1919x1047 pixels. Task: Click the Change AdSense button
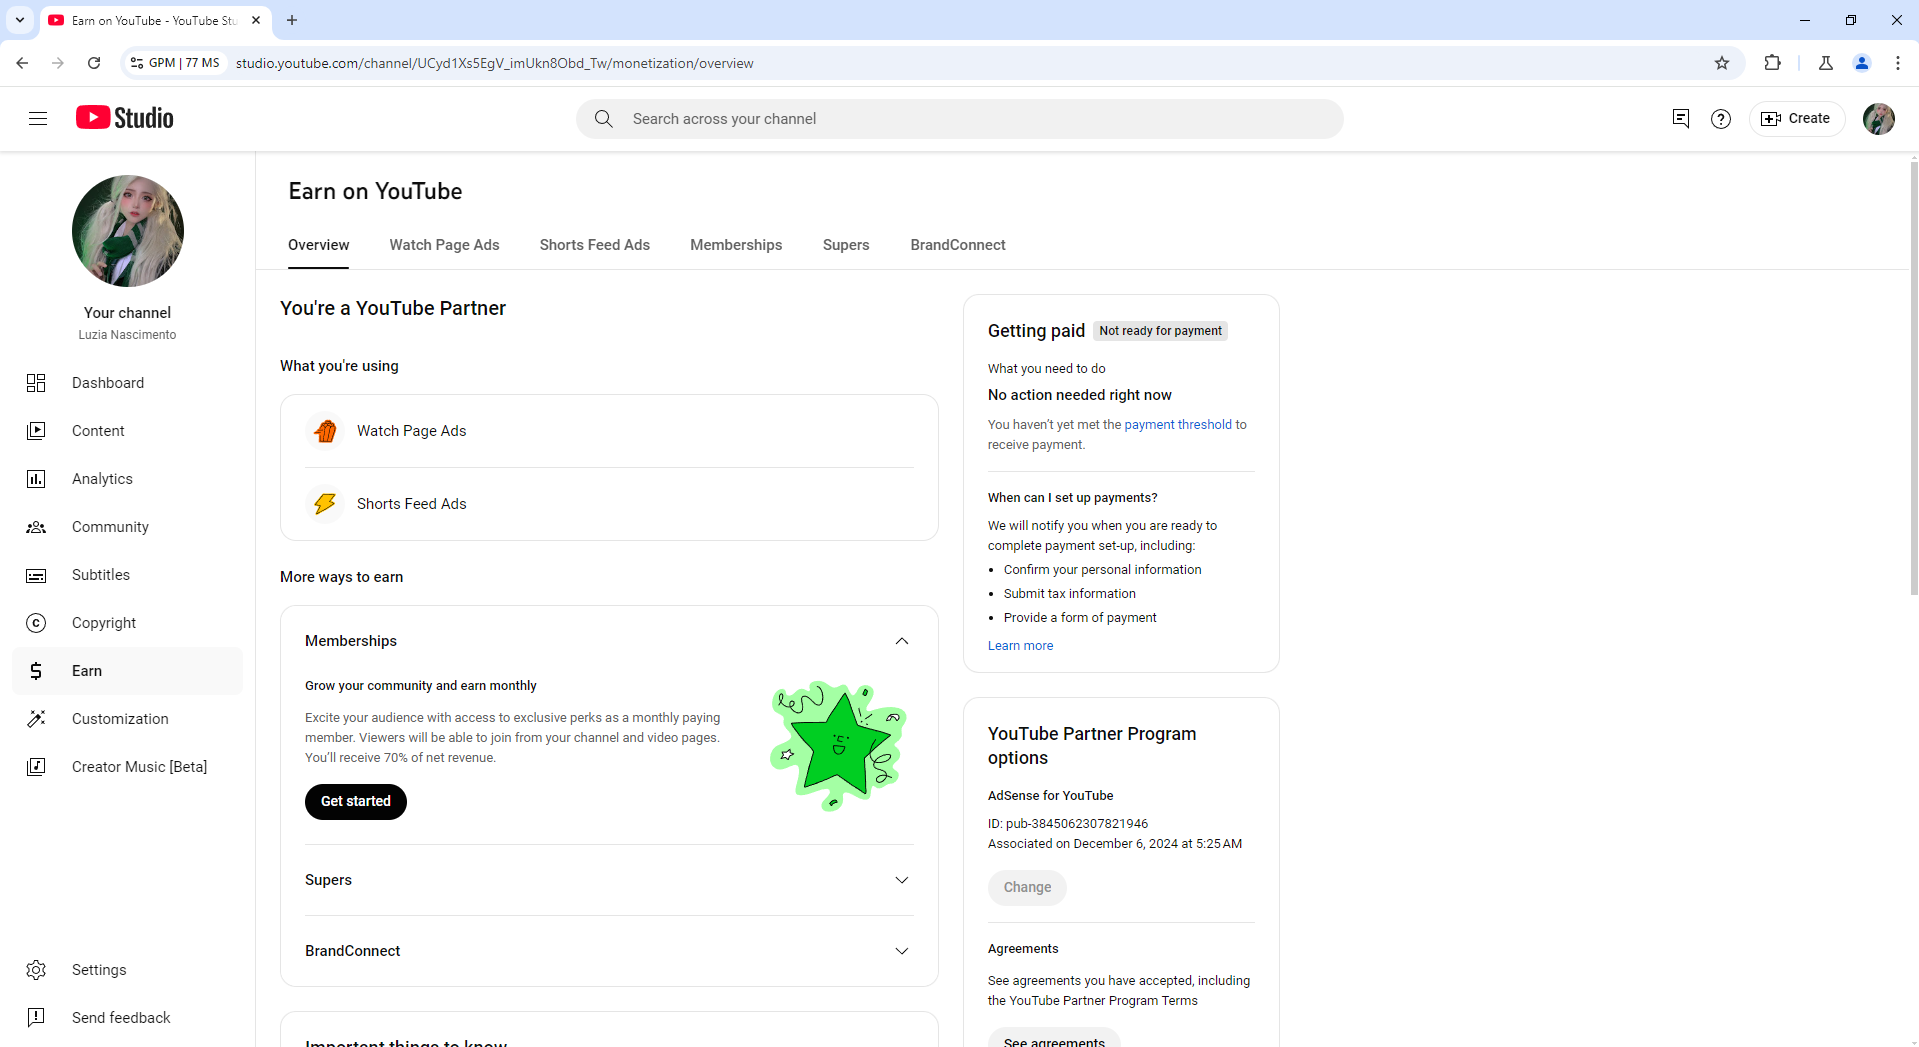coord(1027,888)
